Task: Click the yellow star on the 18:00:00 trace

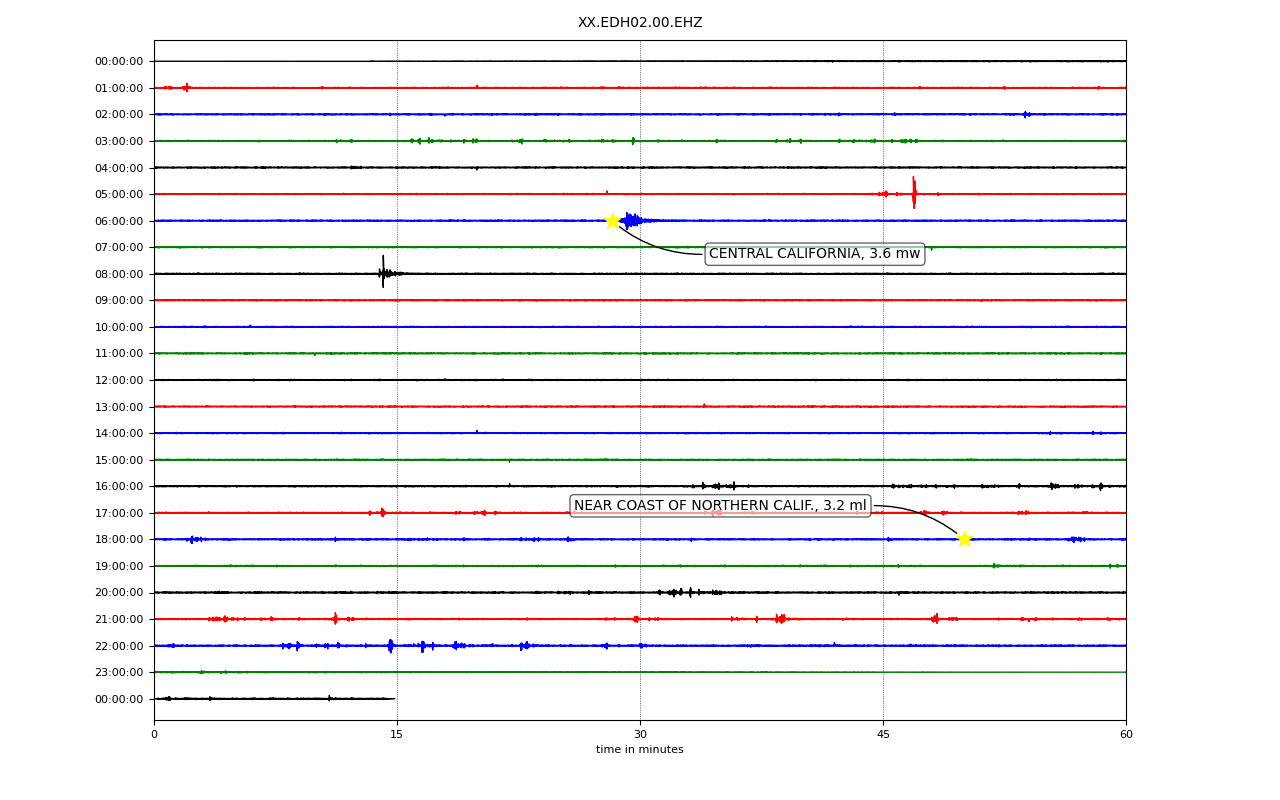Action: point(964,539)
